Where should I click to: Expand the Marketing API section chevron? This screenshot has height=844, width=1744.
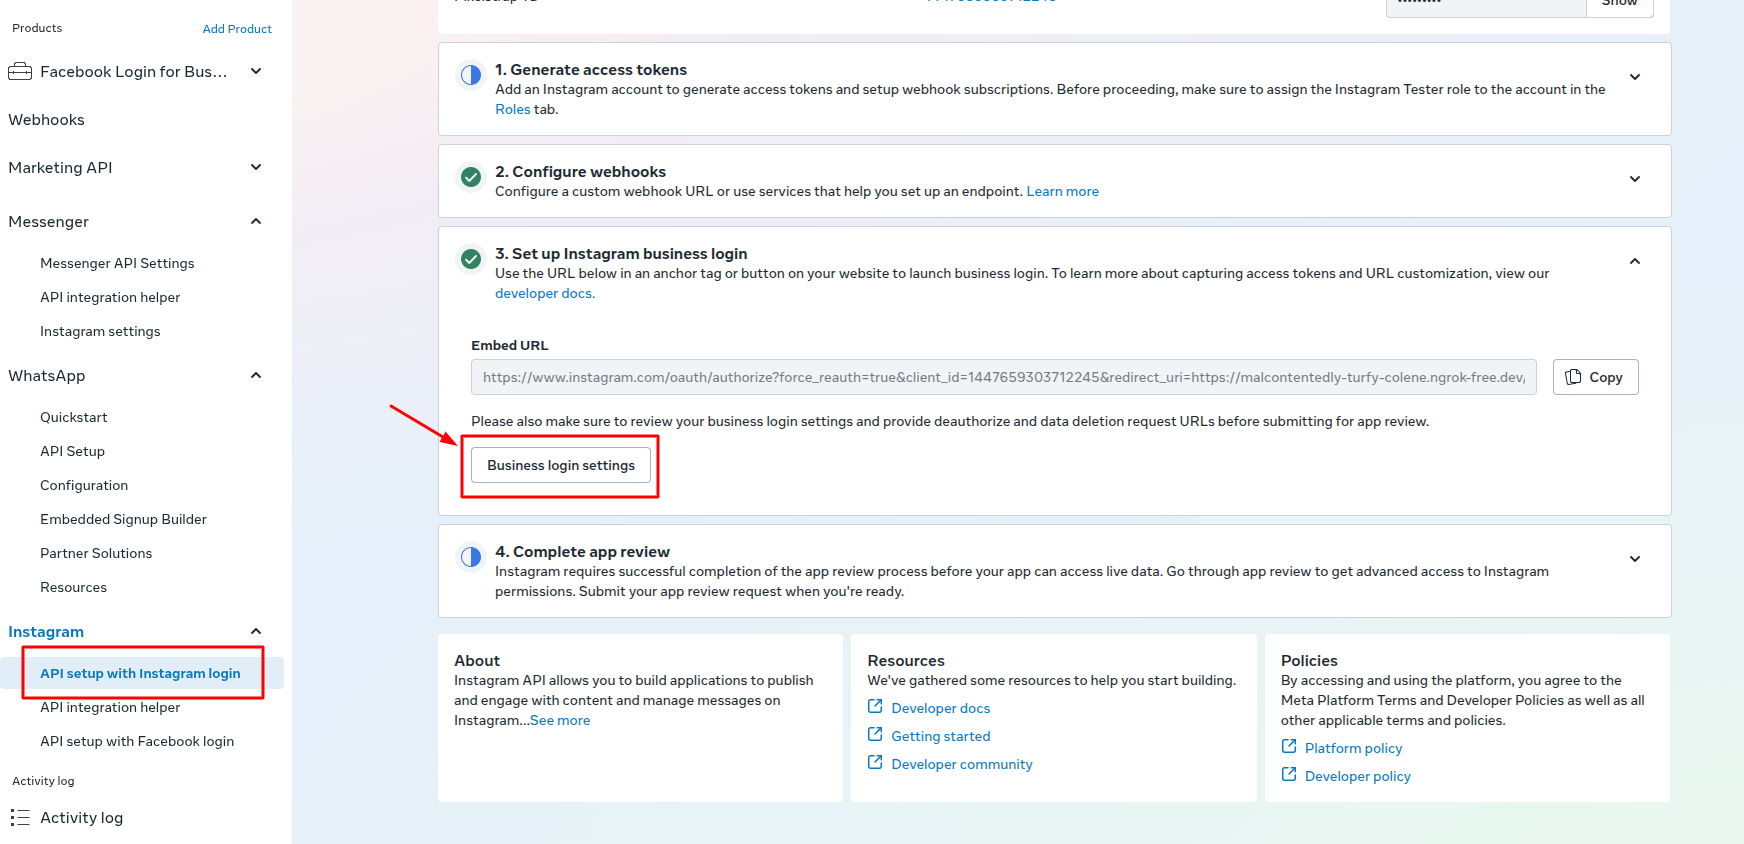click(256, 167)
